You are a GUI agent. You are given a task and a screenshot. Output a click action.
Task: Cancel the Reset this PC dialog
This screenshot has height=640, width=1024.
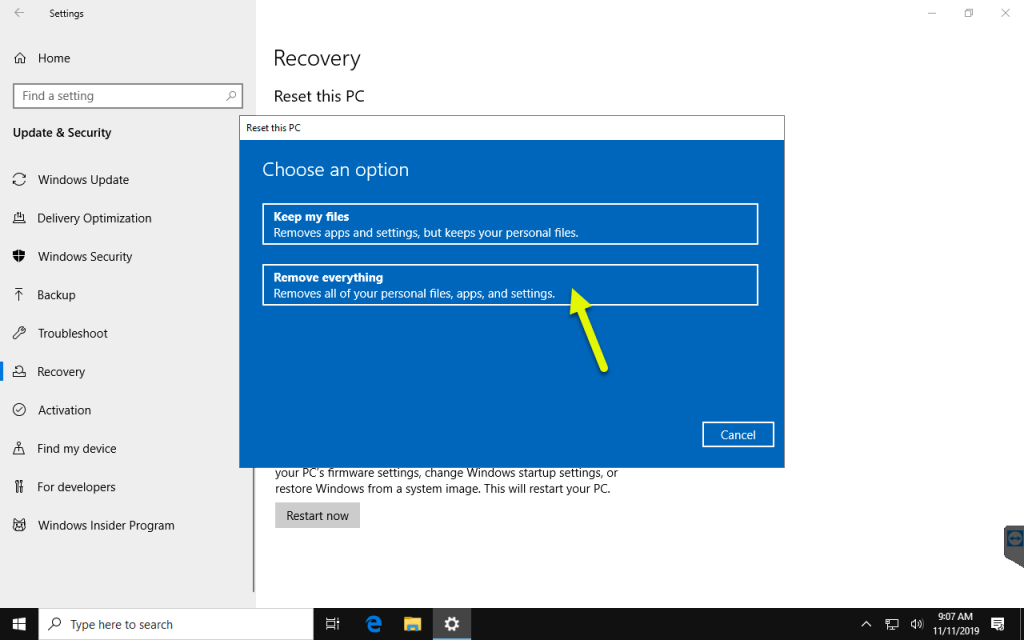(738, 434)
